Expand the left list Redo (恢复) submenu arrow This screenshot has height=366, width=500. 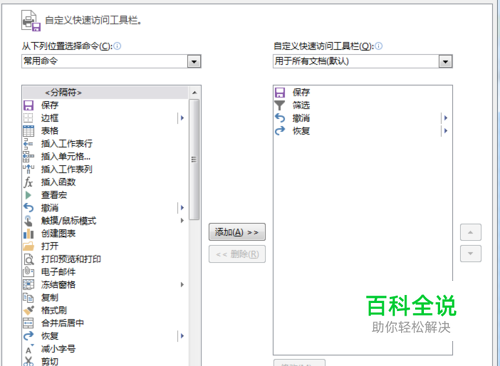tap(182, 336)
